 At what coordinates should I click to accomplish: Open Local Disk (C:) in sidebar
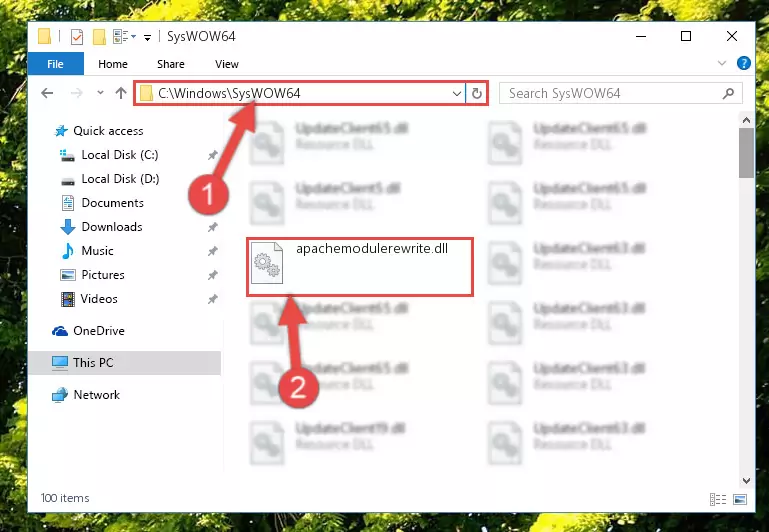coord(120,155)
